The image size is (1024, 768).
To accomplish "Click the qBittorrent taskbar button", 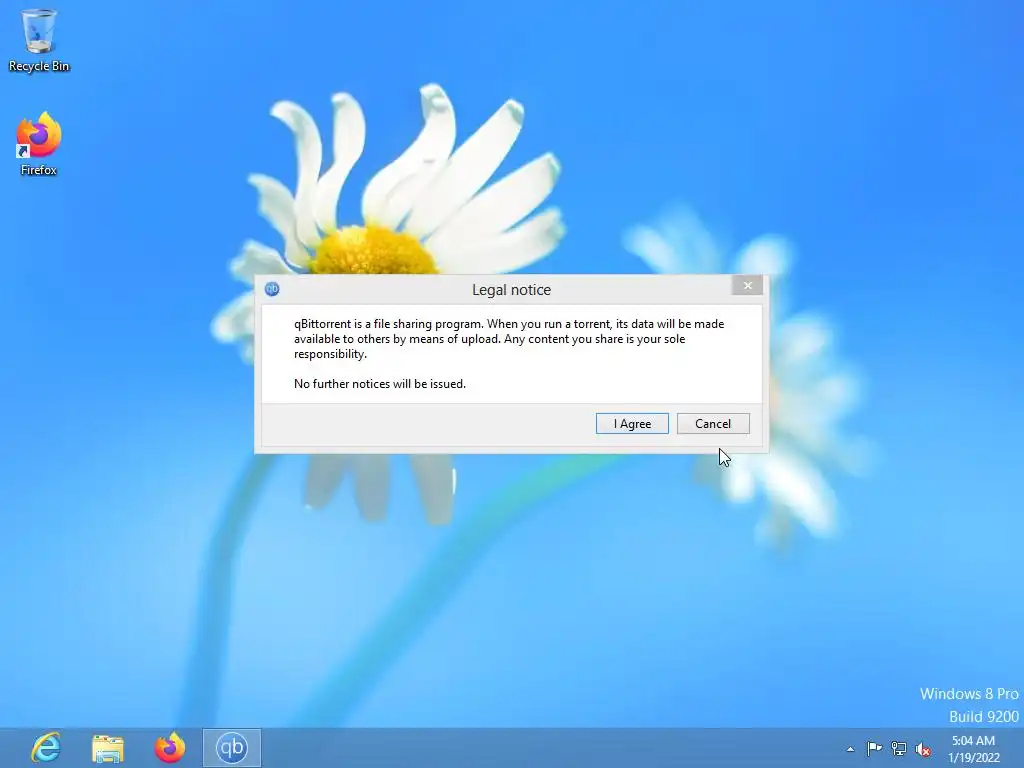I will (x=232, y=748).
